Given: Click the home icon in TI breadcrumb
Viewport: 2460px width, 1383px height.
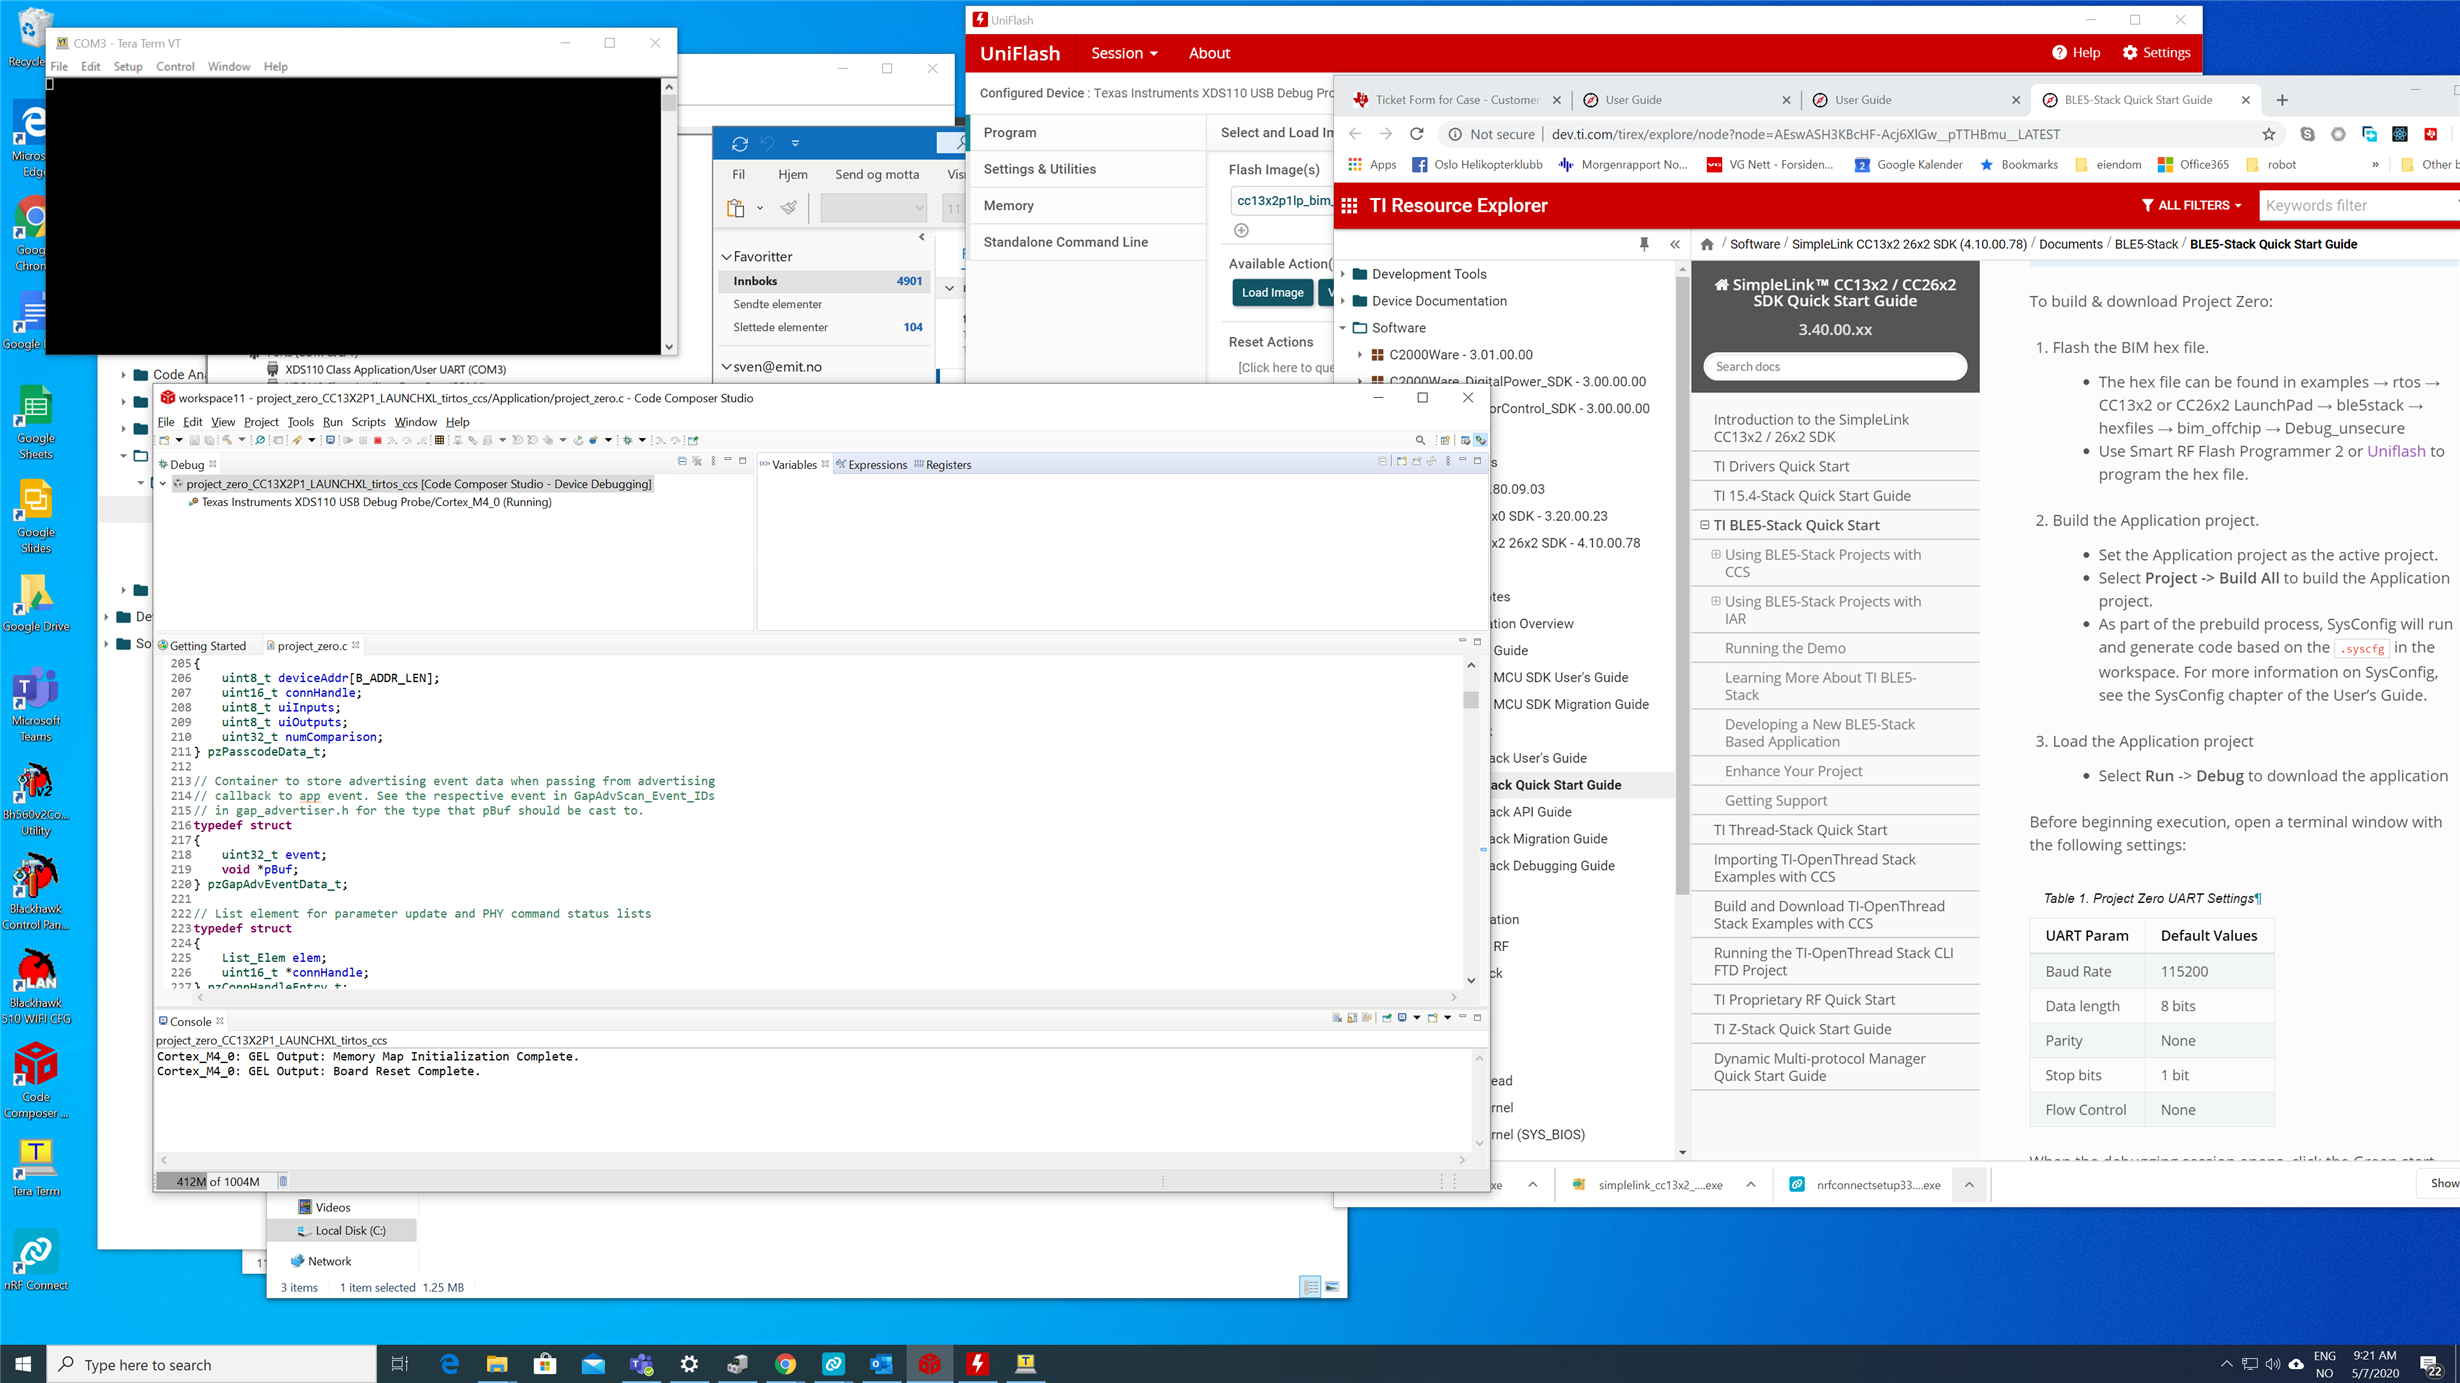Looking at the screenshot, I should point(1707,244).
